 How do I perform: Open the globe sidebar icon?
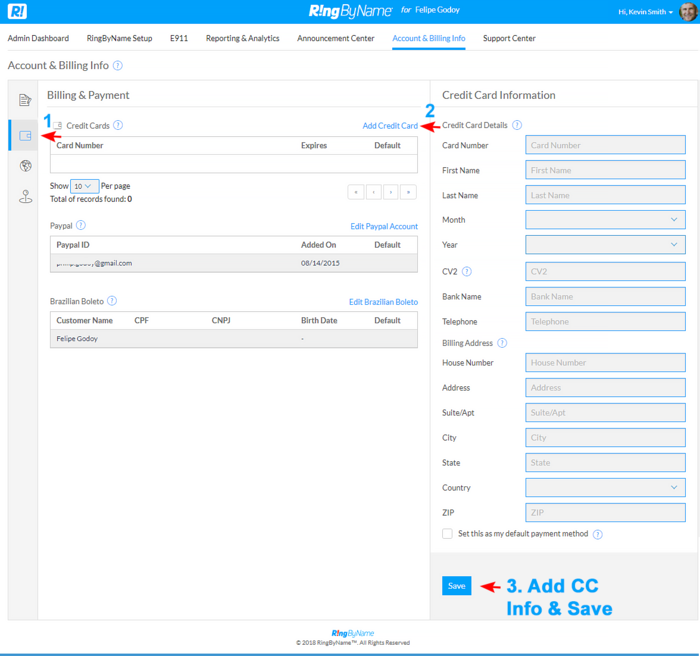(x=25, y=166)
